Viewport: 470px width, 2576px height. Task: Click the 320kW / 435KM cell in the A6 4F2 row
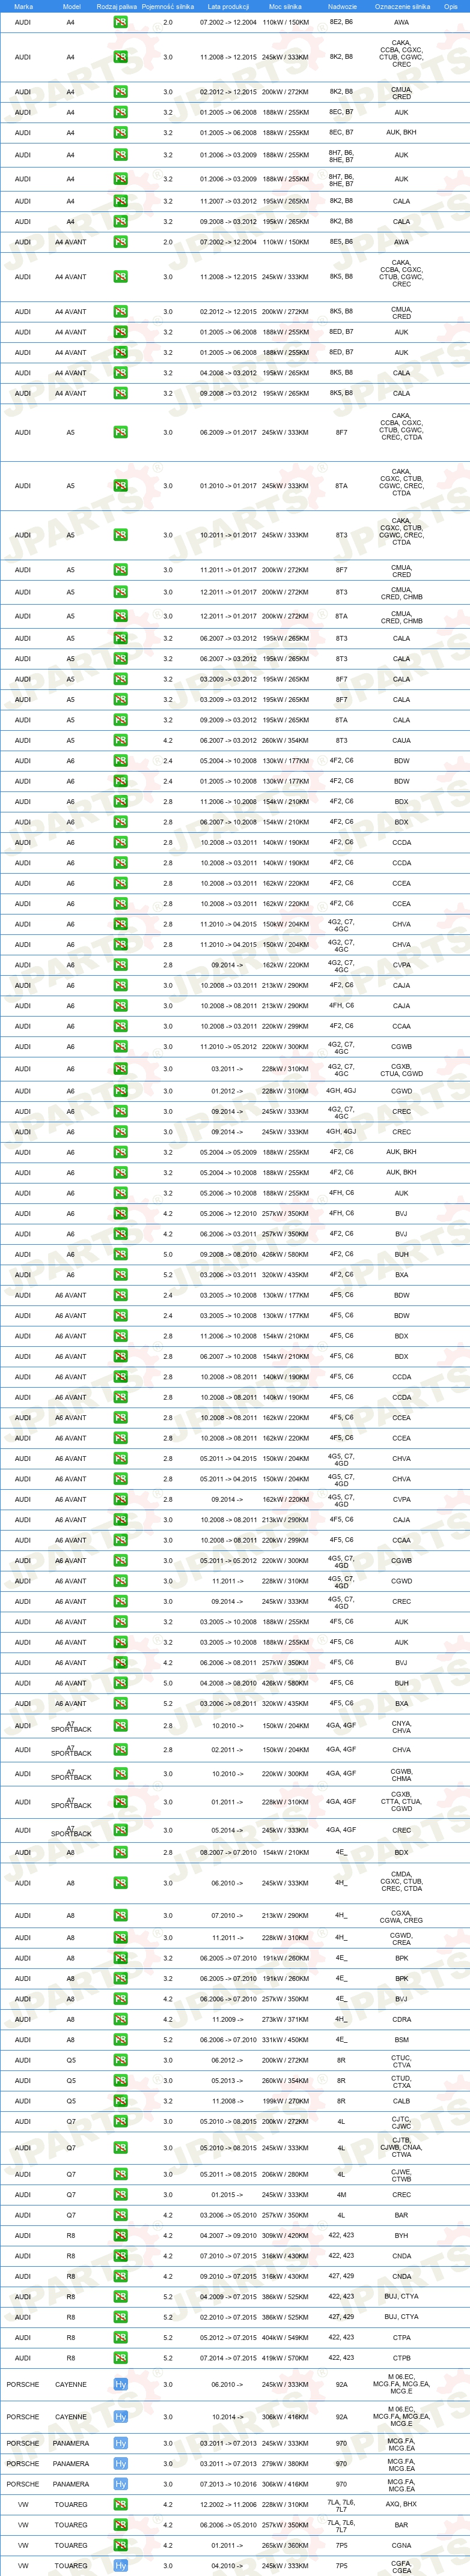[x=285, y=1275]
